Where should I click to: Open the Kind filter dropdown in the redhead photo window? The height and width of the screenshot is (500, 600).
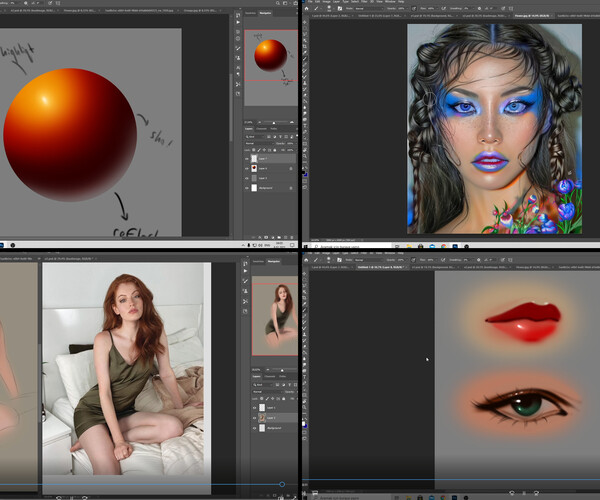click(x=261, y=384)
